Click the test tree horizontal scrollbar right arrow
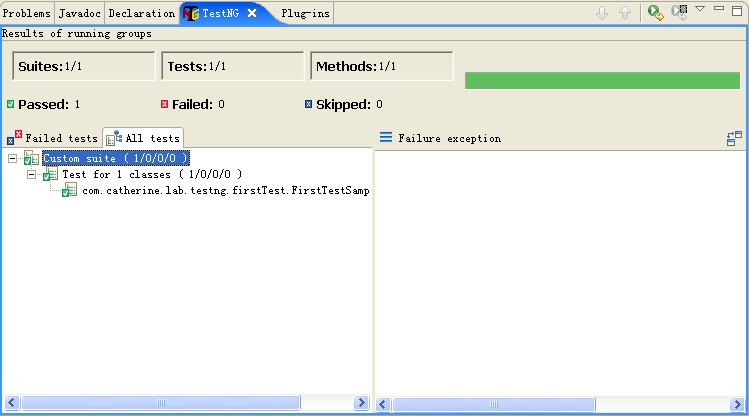Image resolution: width=749 pixels, height=416 pixels. click(361, 403)
